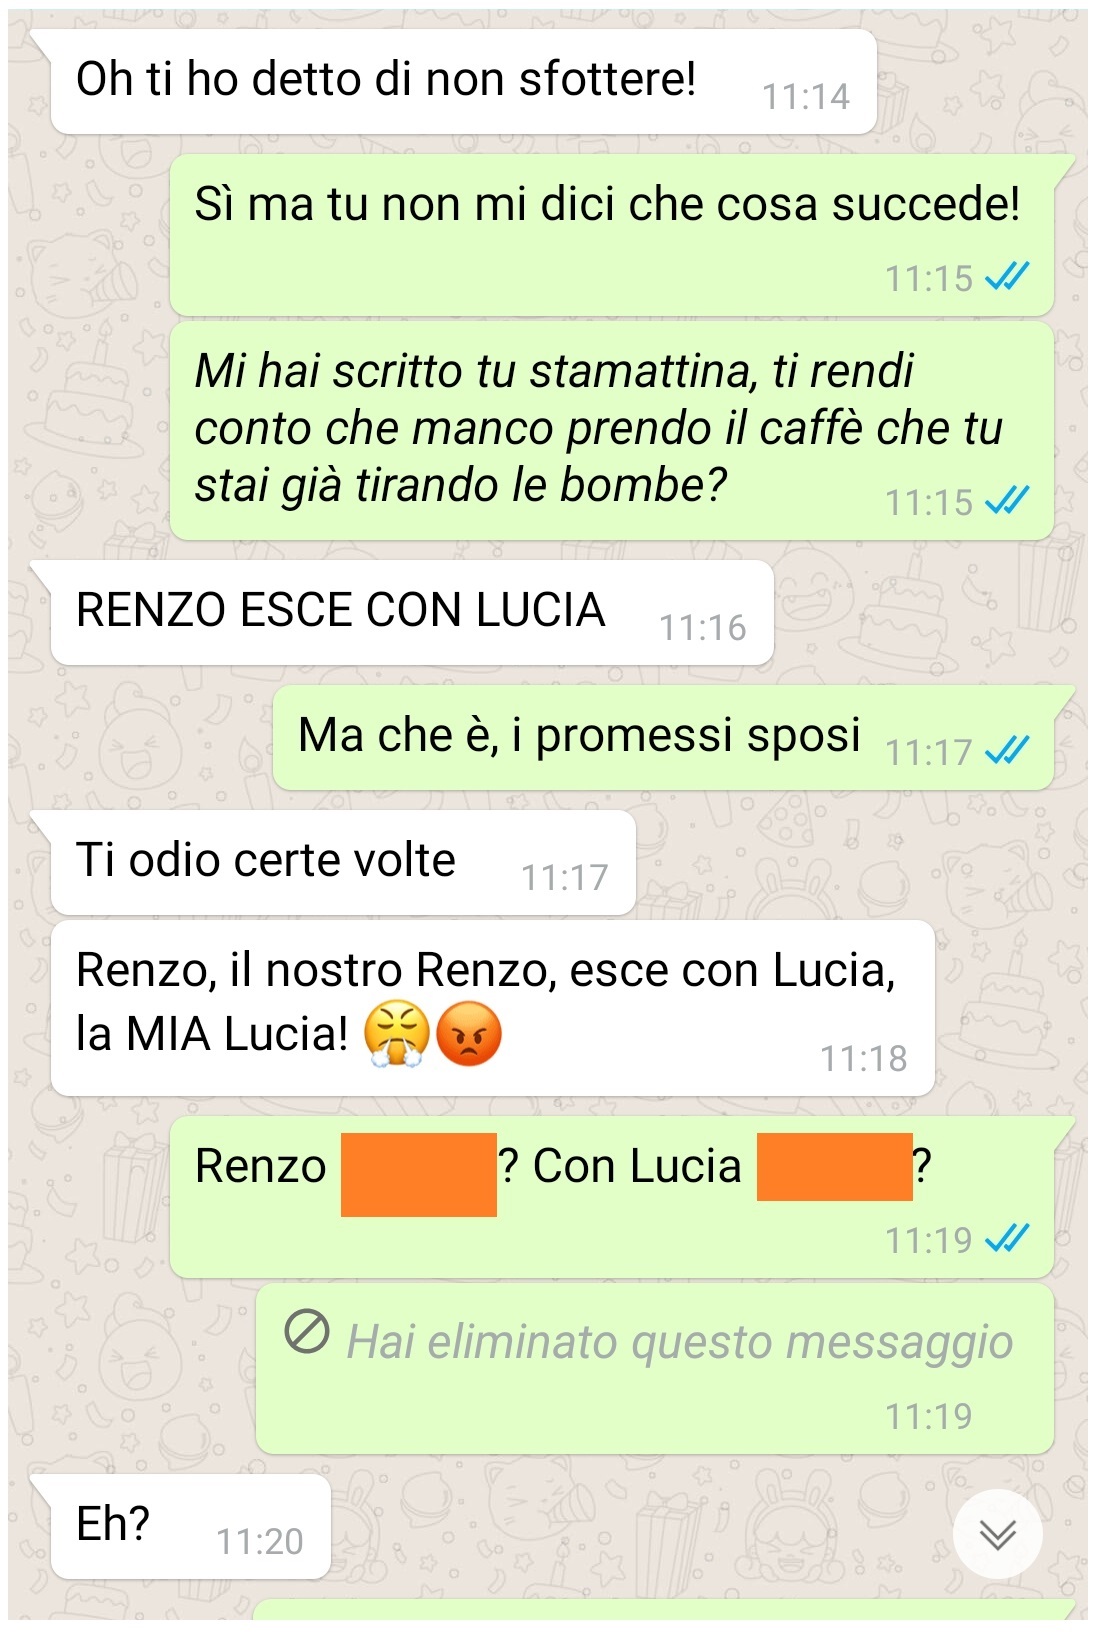
Task: Click the deleted message prohibition icon
Action: point(307,1332)
